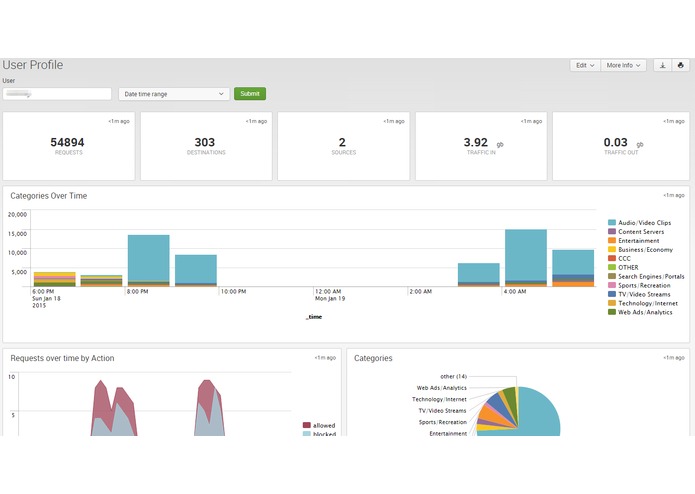The height and width of the screenshot is (494, 695).
Task: Click the green Submit button
Action: point(250,93)
